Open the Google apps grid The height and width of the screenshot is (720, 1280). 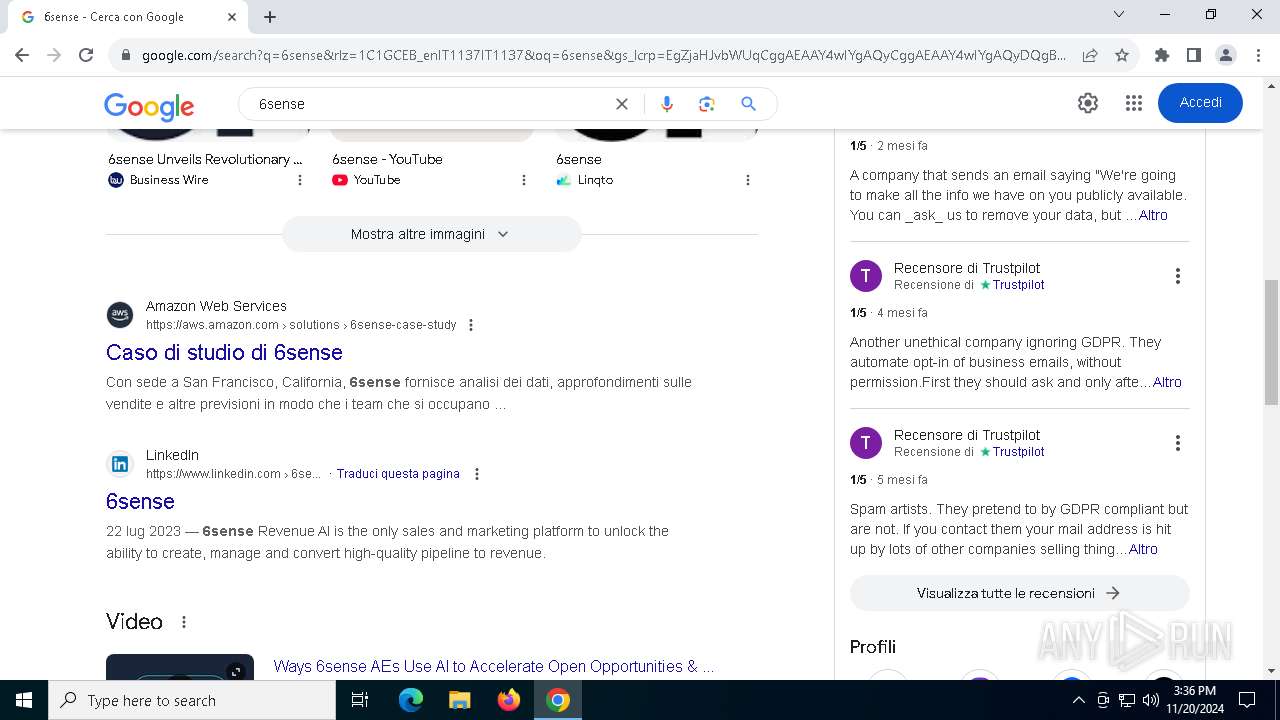[x=1133, y=103]
